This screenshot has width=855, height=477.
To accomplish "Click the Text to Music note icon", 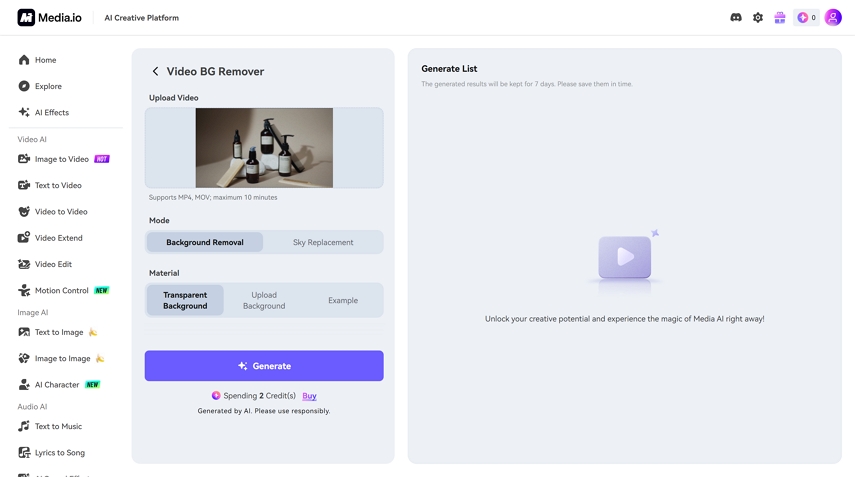I will click(24, 426).
